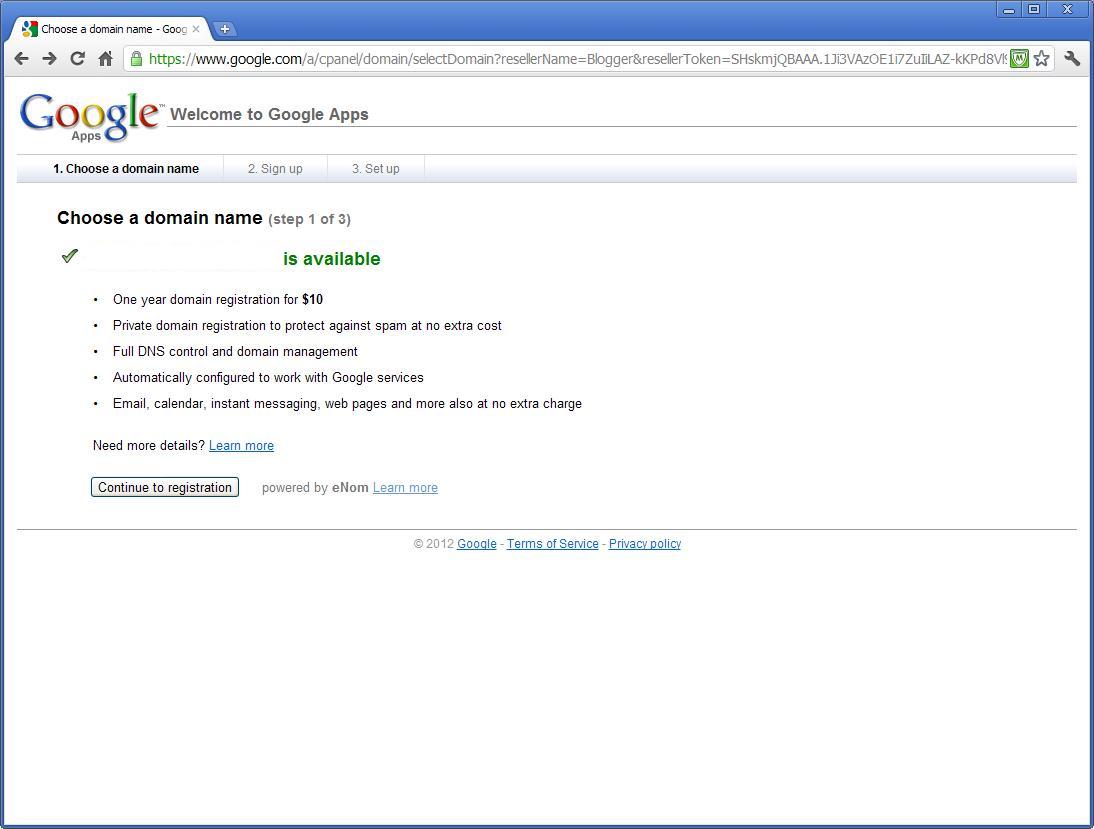Click 'One year domain registration for $10'
The width and height of the screenshot is (1094, 829).
[x=218, y=299]
